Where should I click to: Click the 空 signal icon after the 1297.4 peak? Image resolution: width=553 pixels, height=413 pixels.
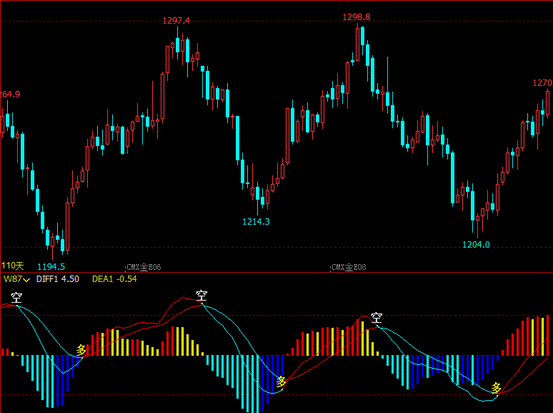coord(202,296)
